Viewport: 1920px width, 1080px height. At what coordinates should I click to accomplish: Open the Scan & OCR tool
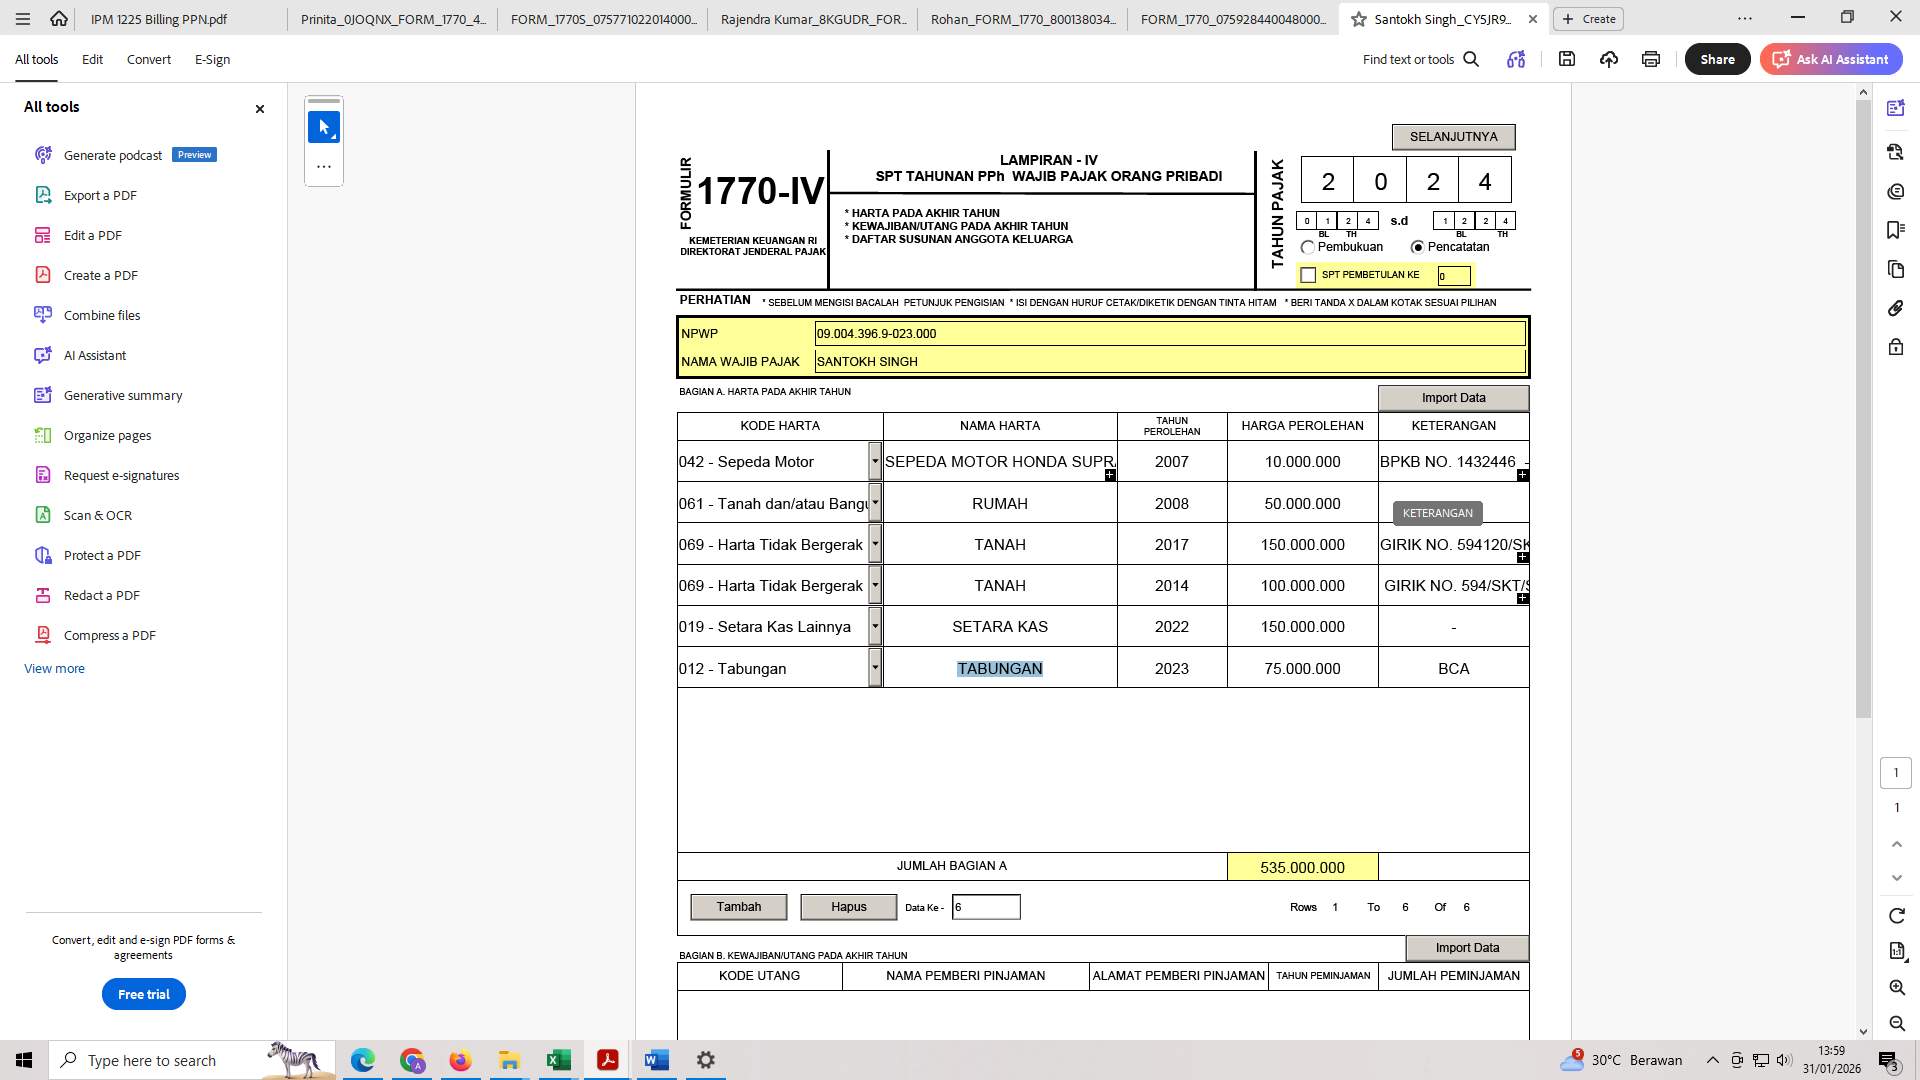tap(98, 514)
